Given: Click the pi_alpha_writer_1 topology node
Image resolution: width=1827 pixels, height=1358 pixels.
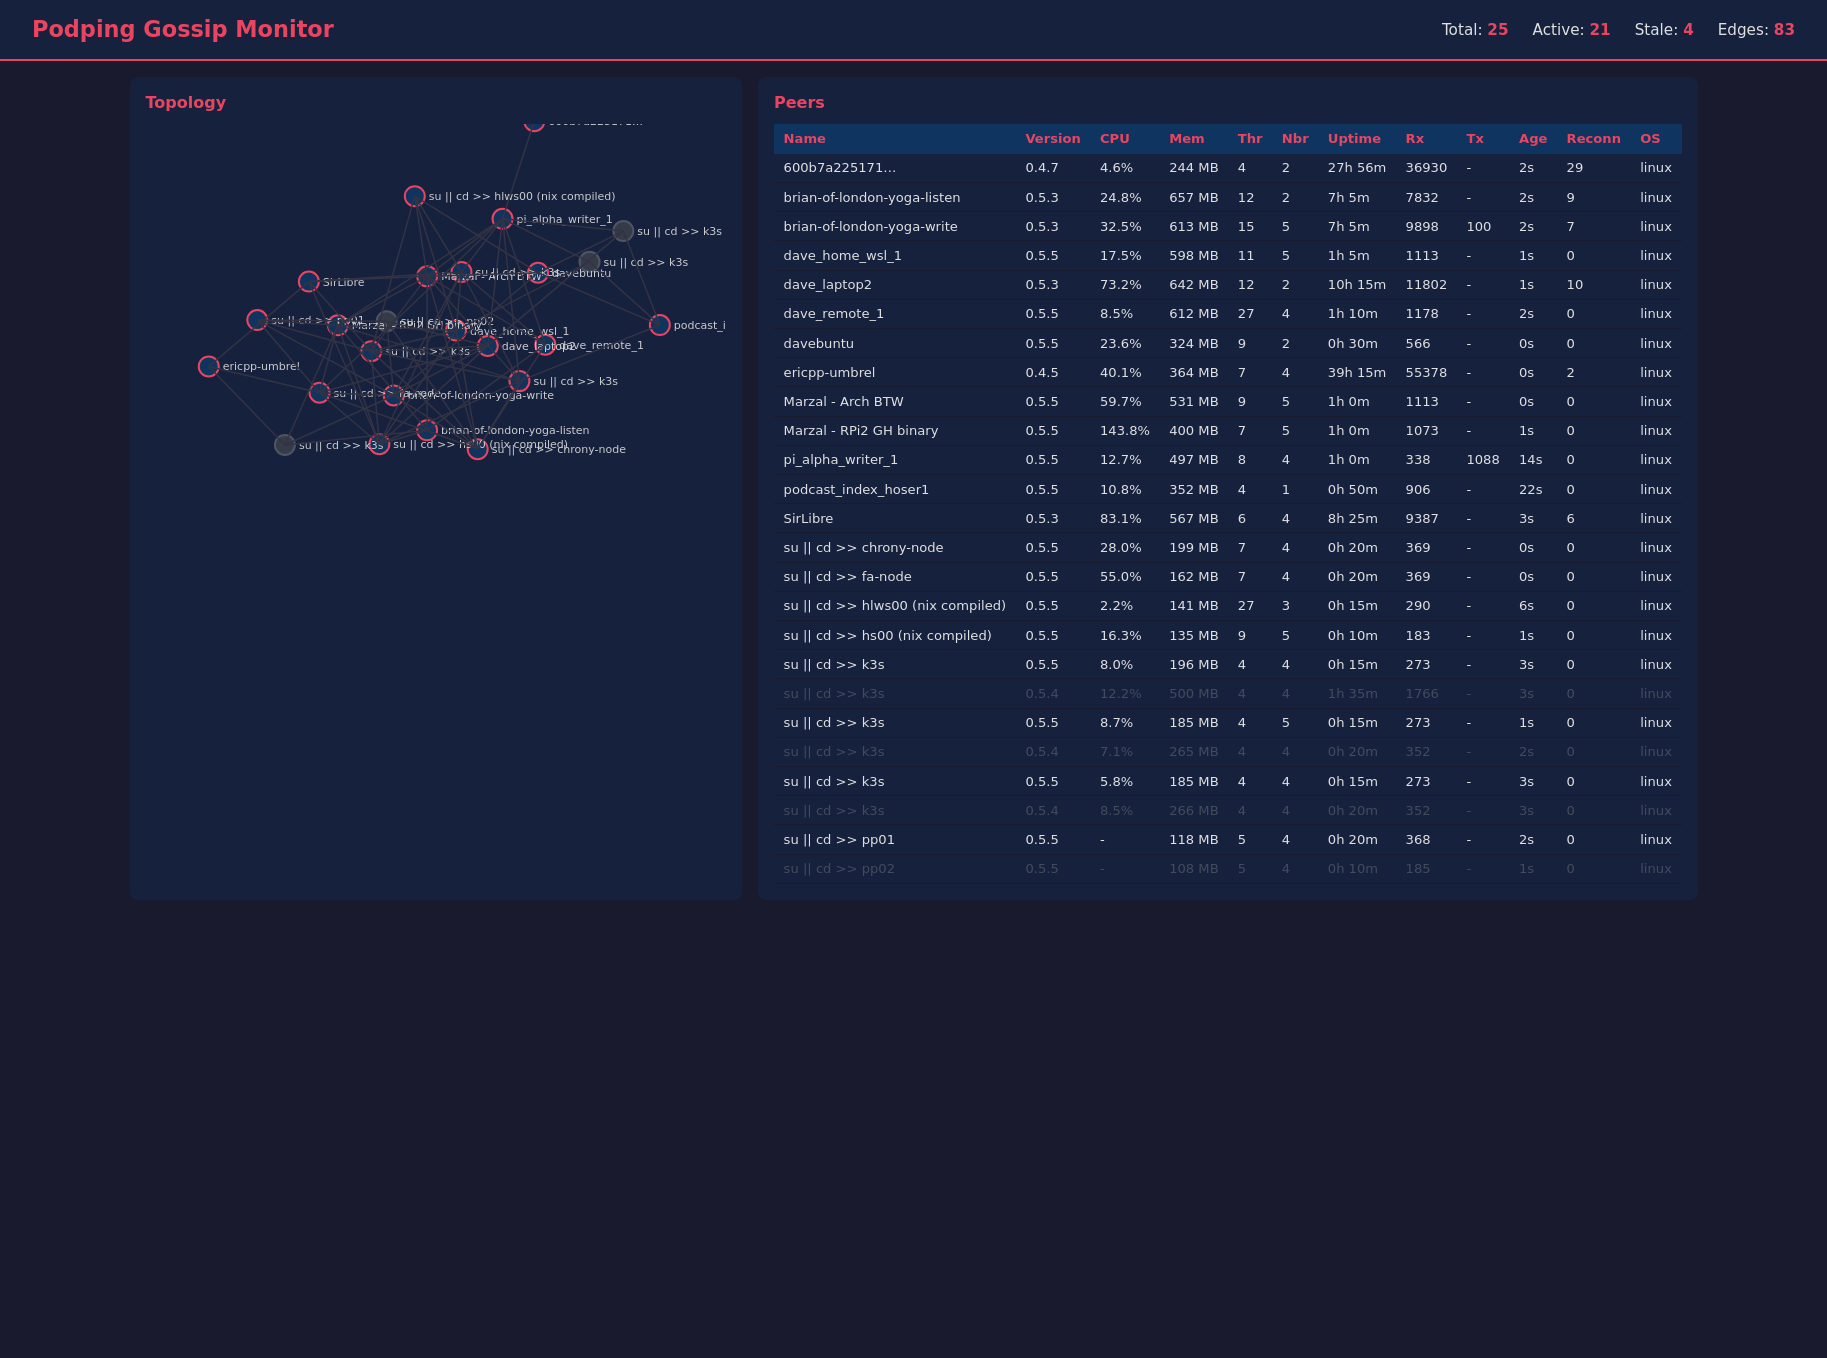Looking at the screenshot, I should pyautogui.click(x=503, y=219).
